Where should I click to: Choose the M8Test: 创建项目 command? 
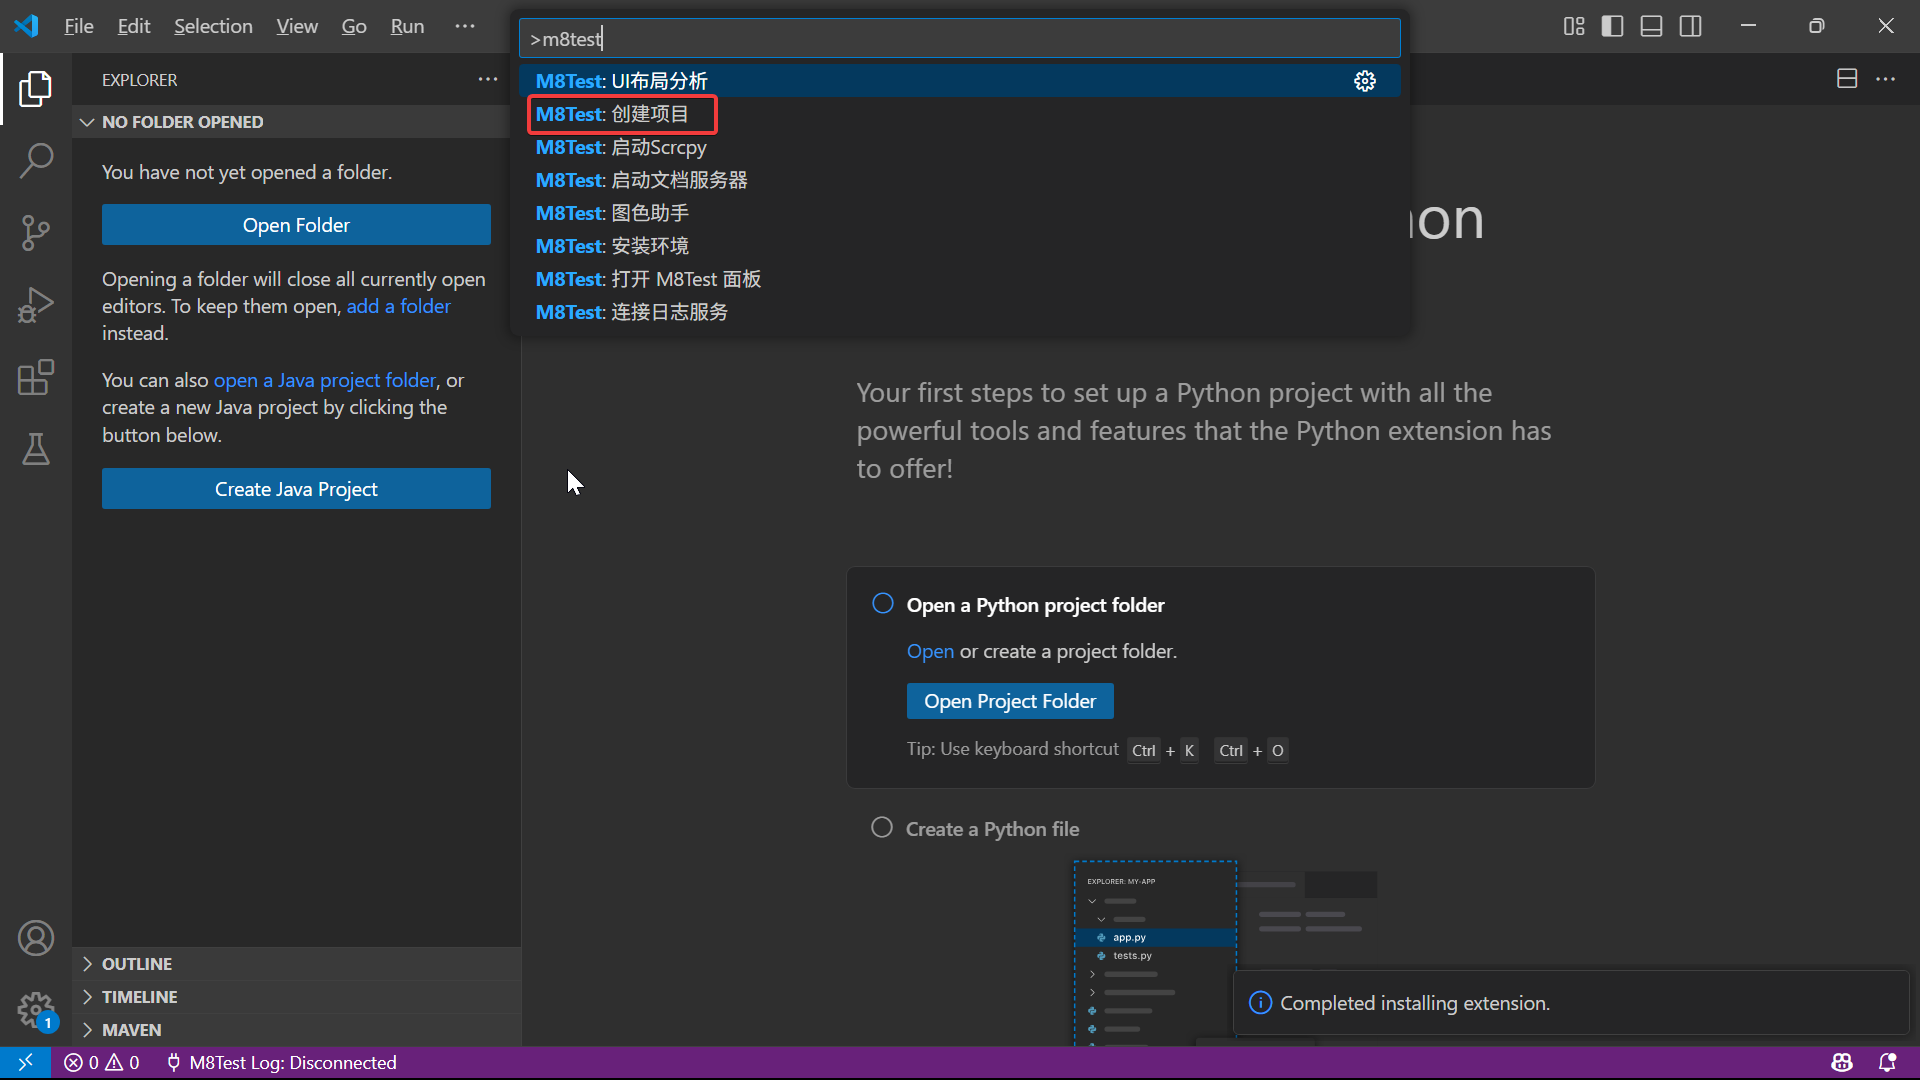[612, 114]
